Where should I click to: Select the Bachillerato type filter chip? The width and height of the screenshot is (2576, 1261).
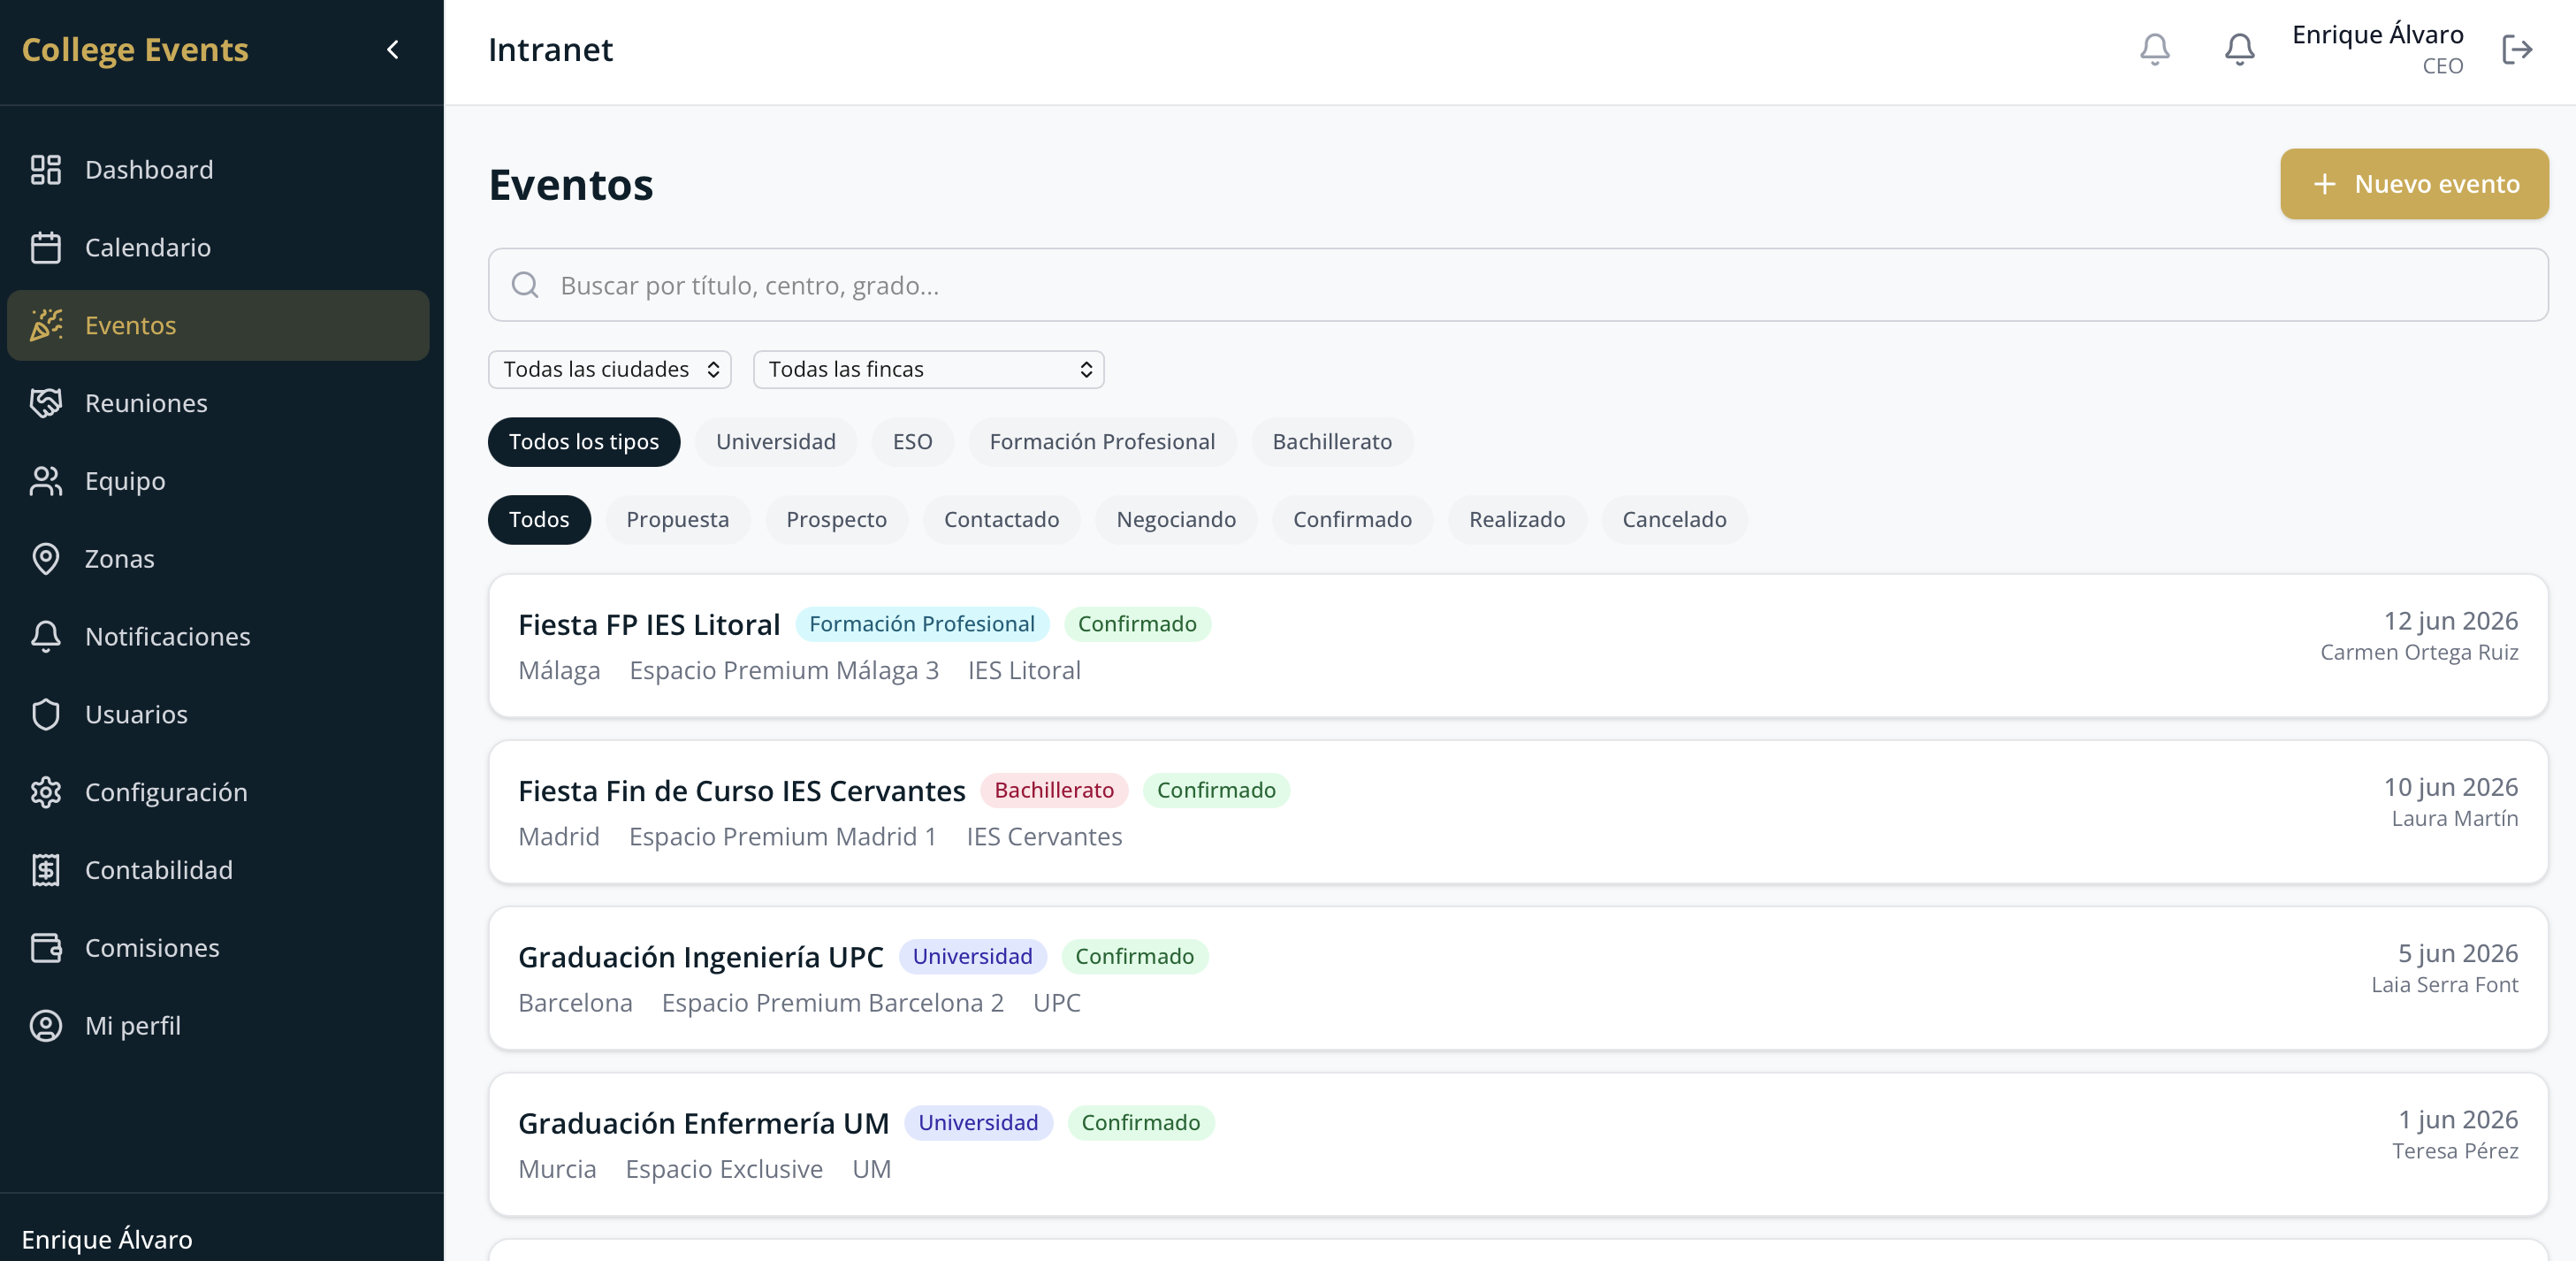pyautogui.click(x=1331, y=442)
